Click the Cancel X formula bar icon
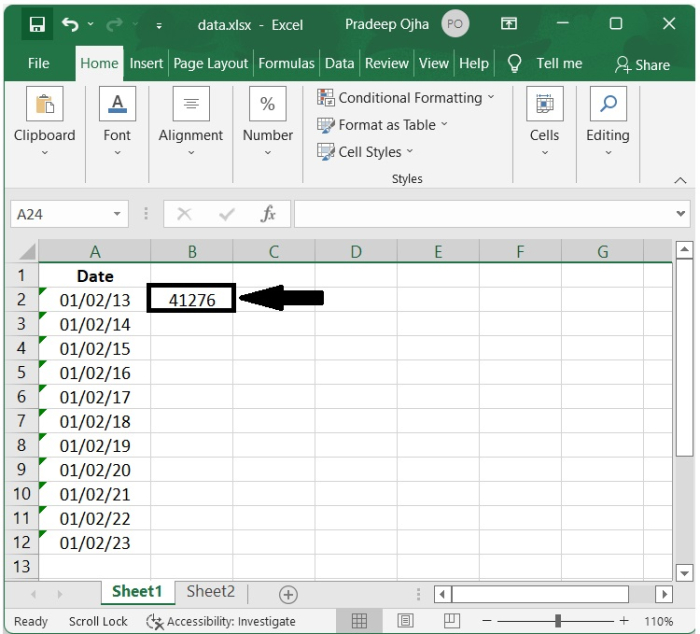This screenshot has width=700, height=634. point(184,214)
